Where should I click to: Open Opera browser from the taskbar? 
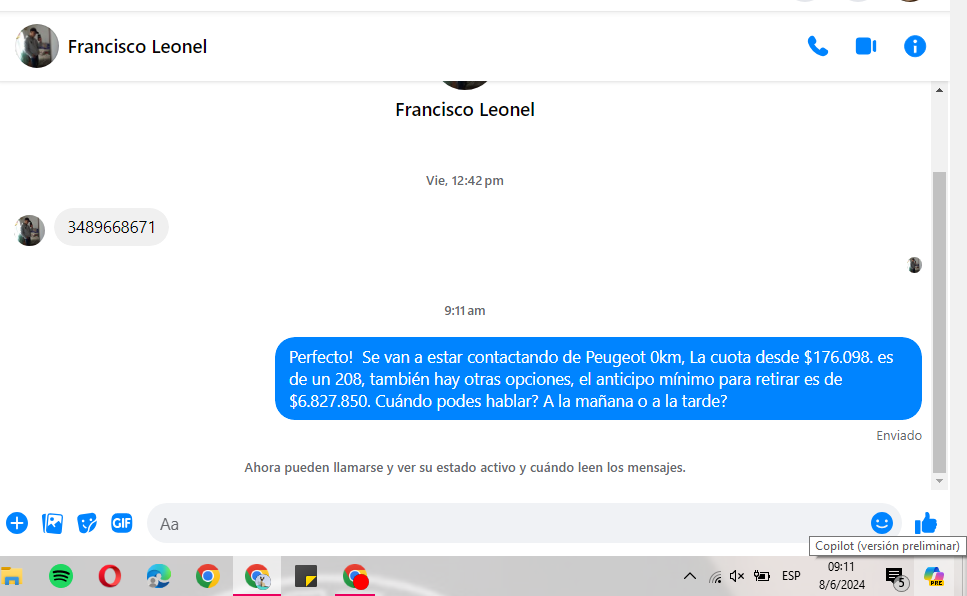109,576
